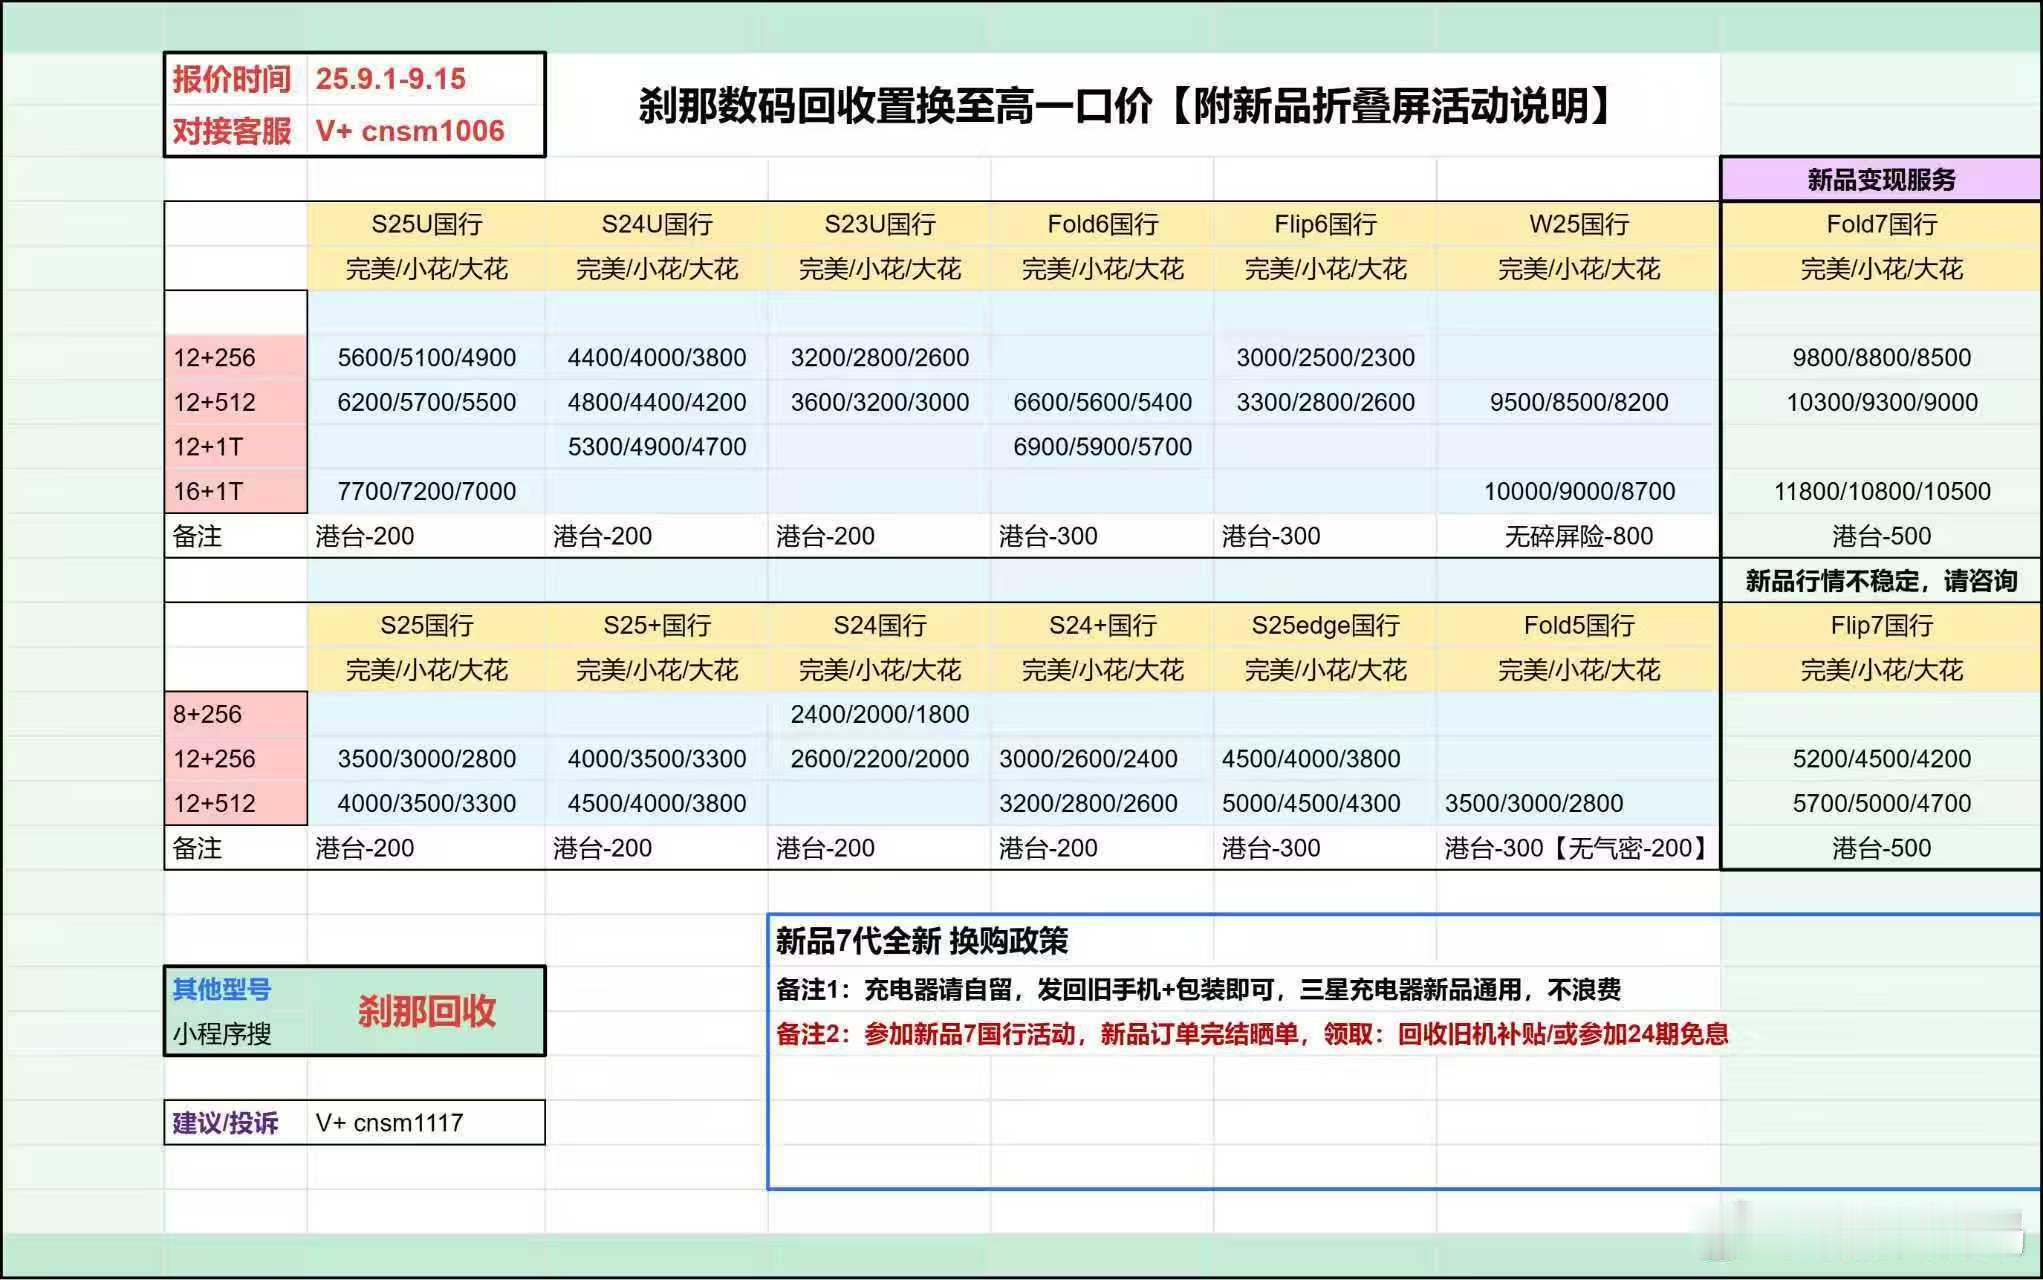
Task: Select price cell 5000/4500/4300
Action: [x=1326, y=803]
